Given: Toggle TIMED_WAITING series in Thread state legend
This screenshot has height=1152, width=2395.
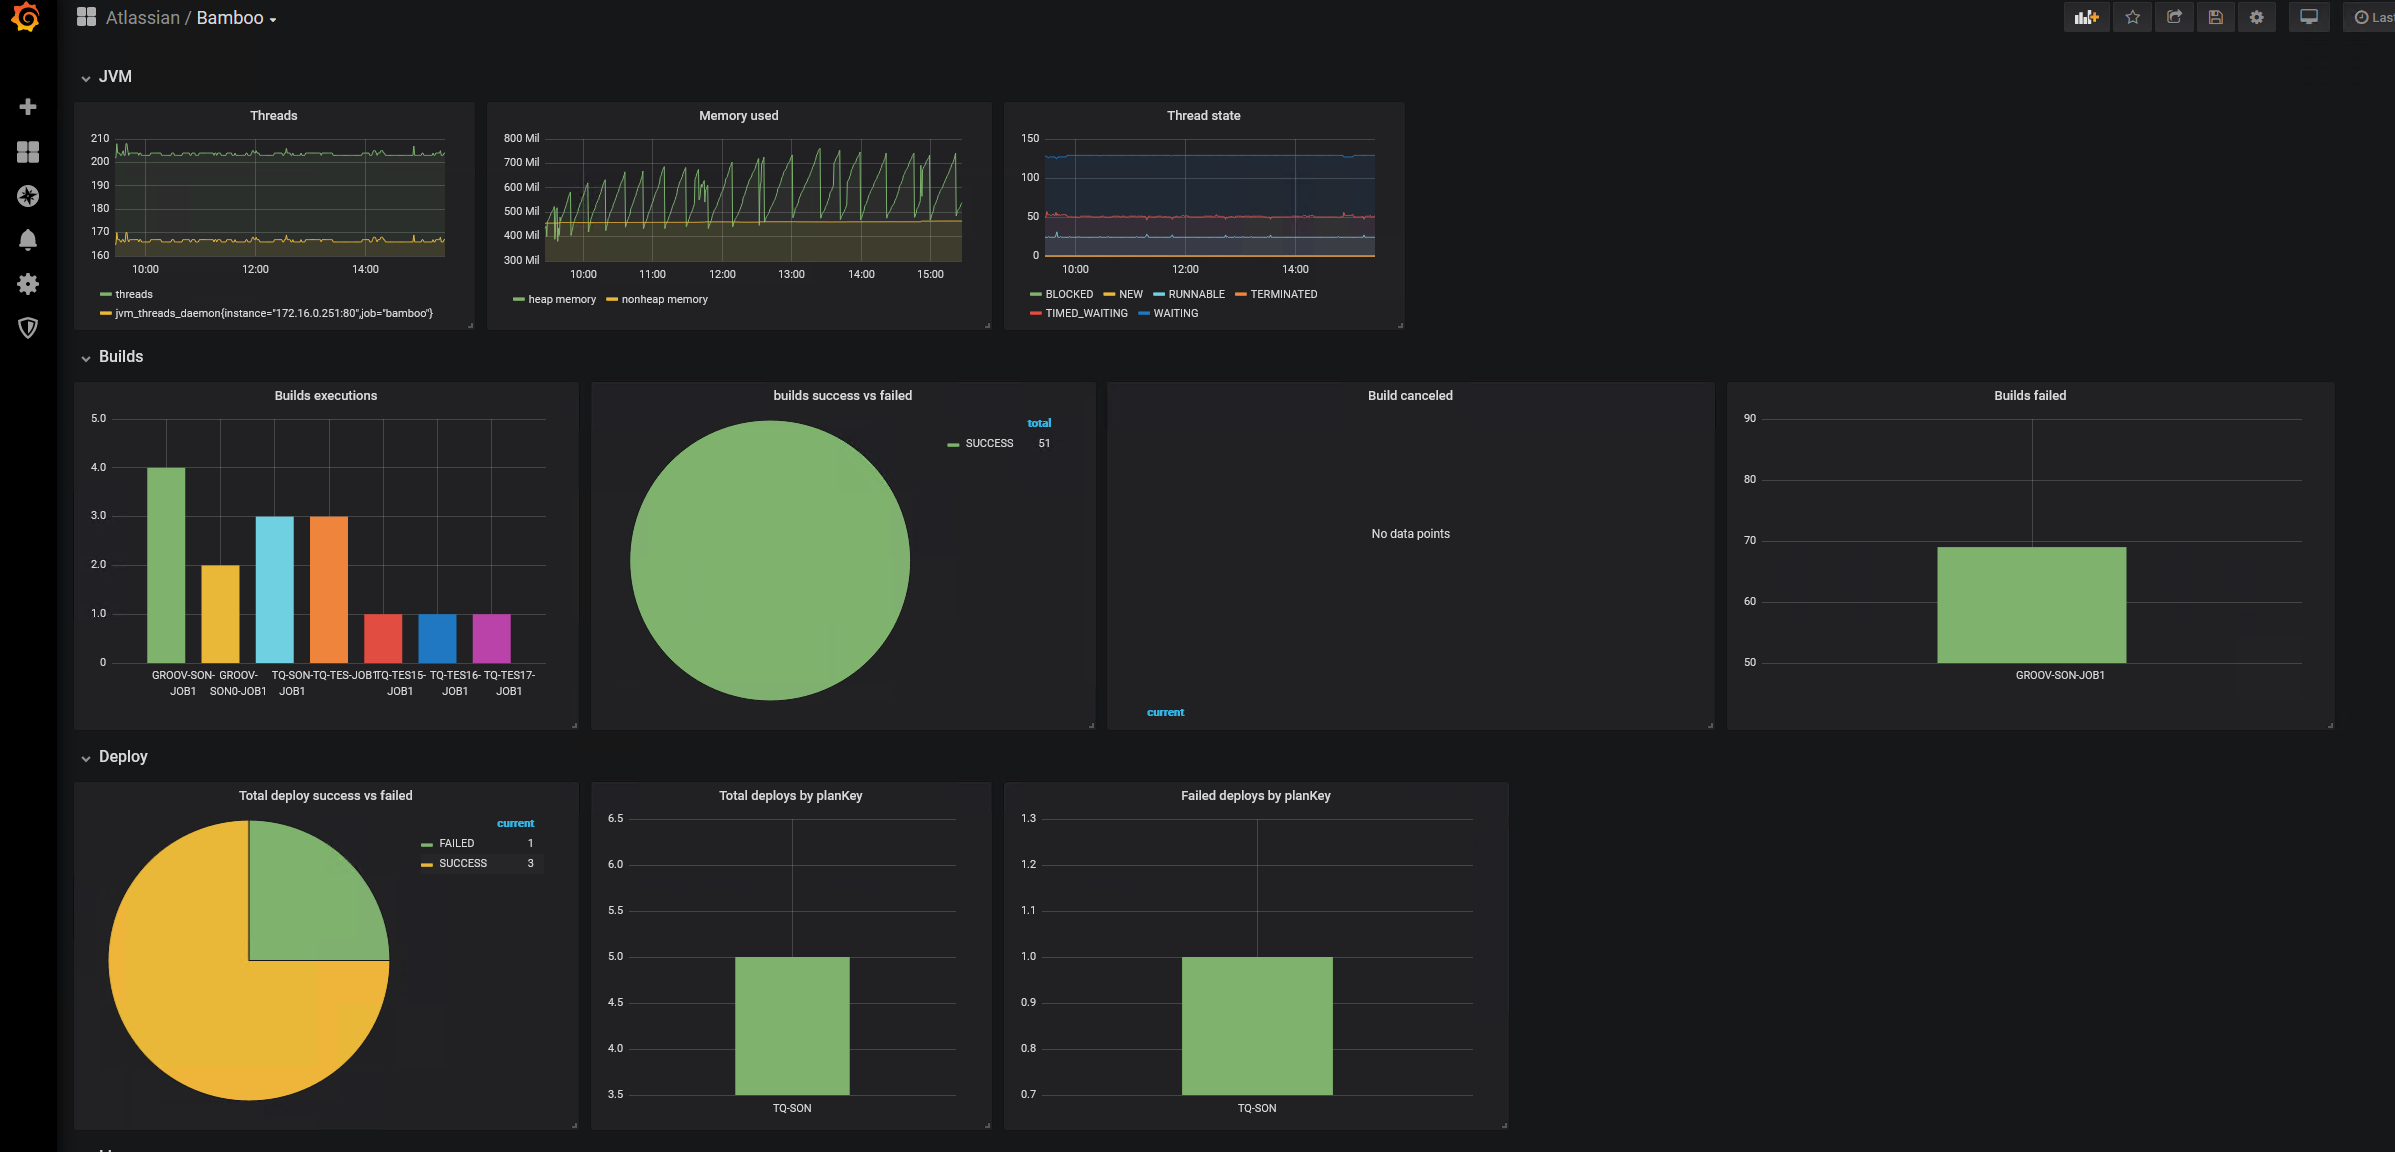Looking at the screenshot, I should tap(1085, 313).
